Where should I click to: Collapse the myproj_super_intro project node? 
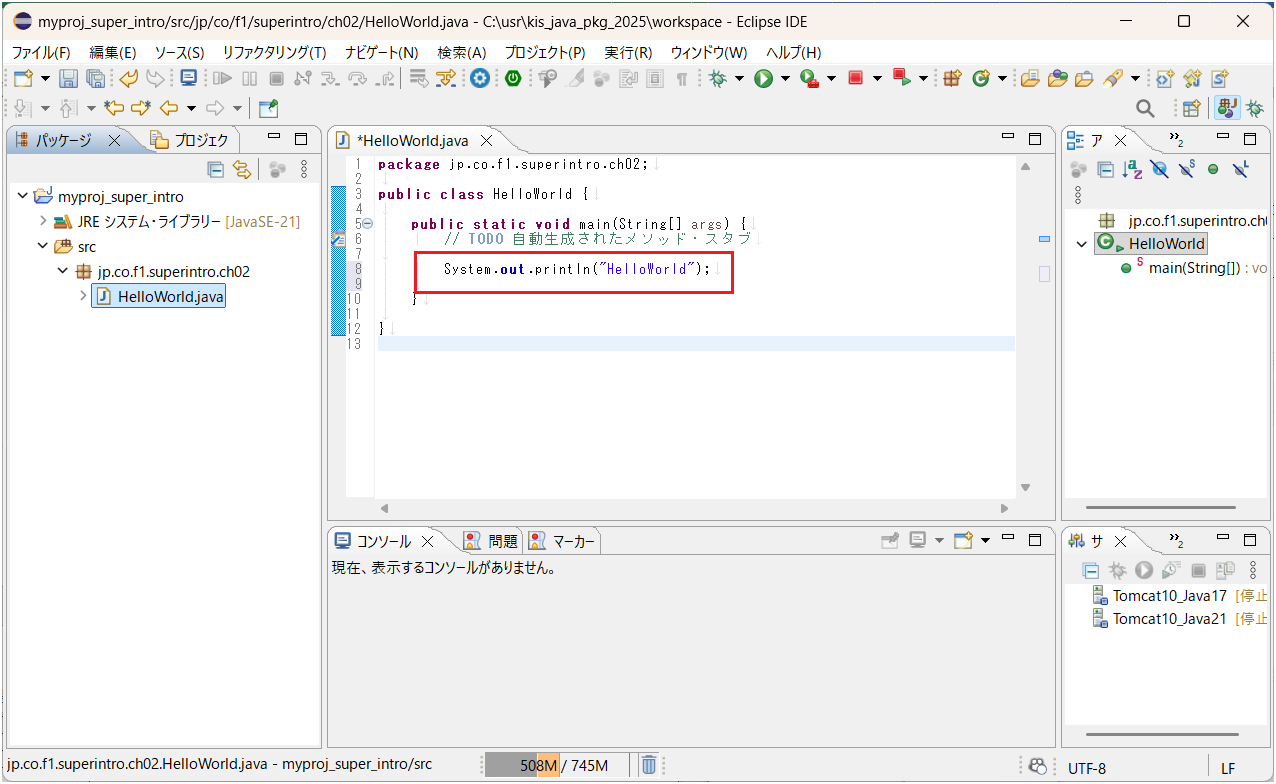click(x=23, y=196)
